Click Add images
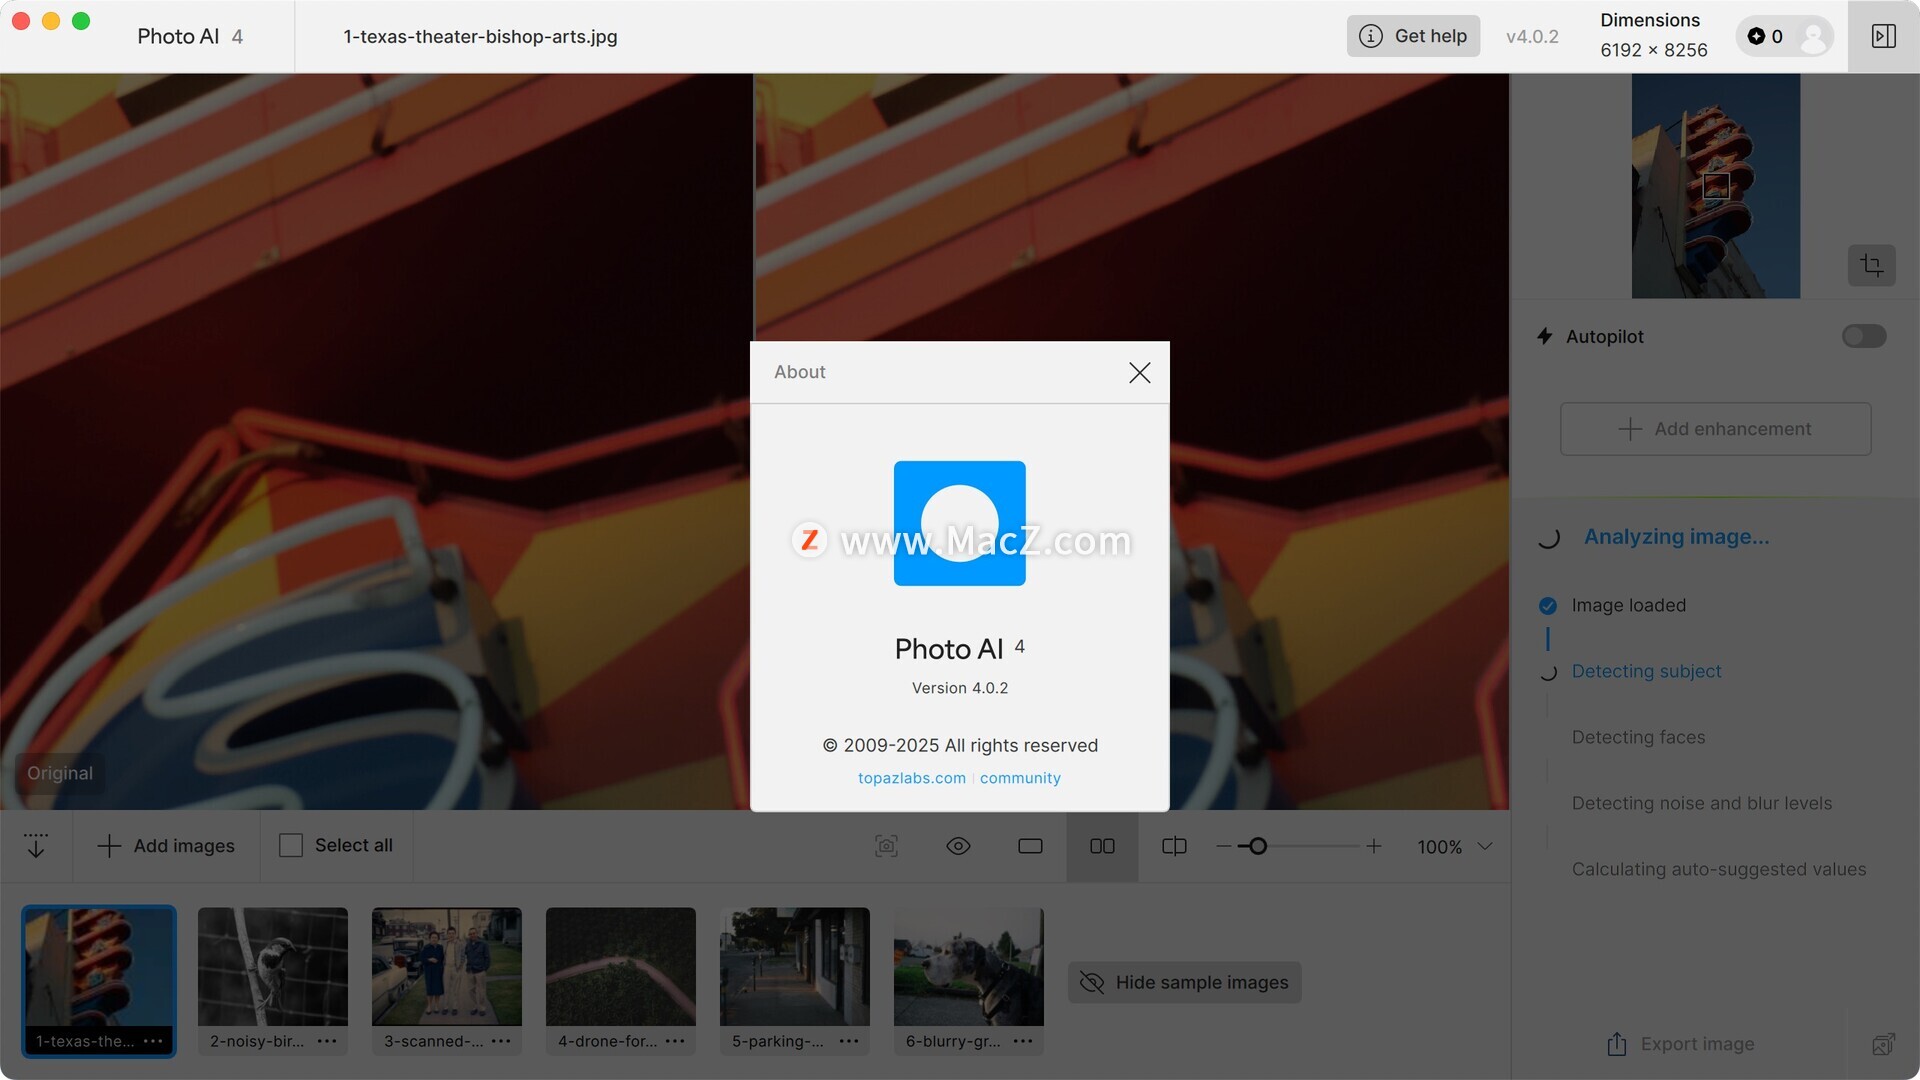1920x1080 pixels. (166, 846)
